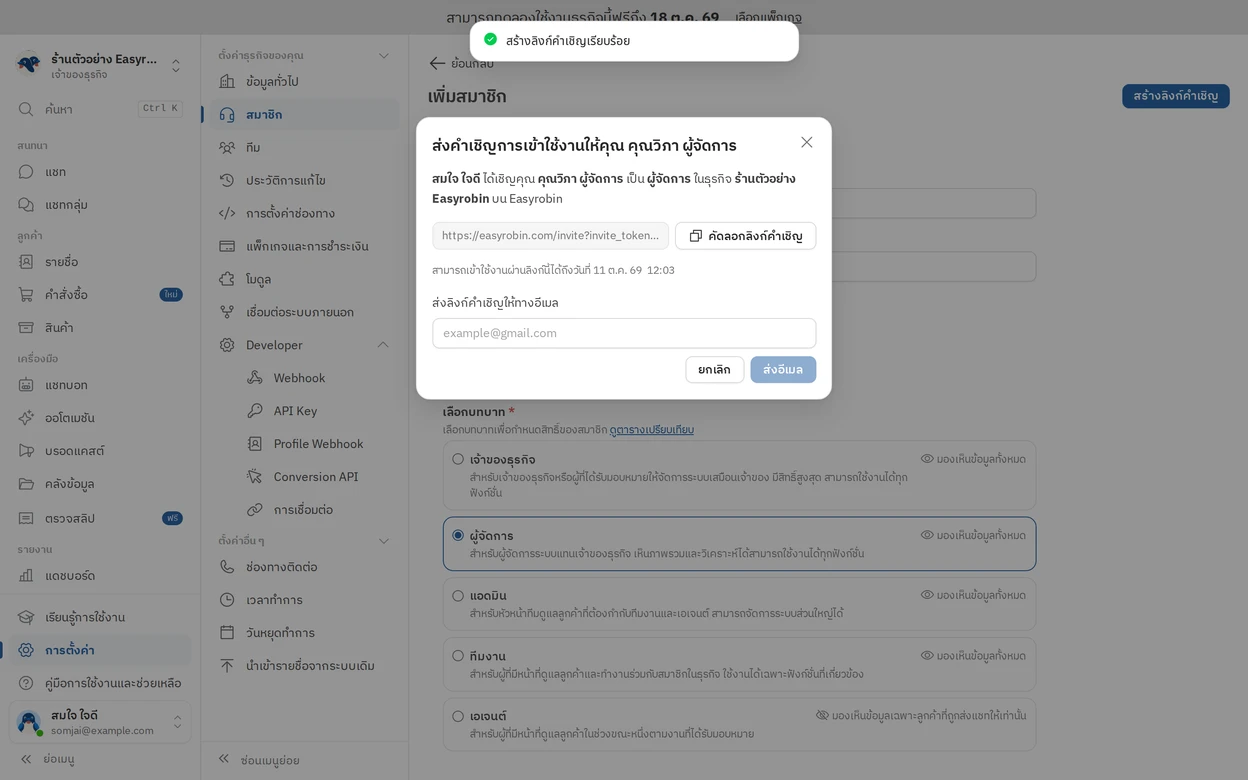Screen dimensions: 1248x780
Task: Click the บรอดแคสต์ broadcast icon
Action: pyautogui.click(x=26, y=451)
